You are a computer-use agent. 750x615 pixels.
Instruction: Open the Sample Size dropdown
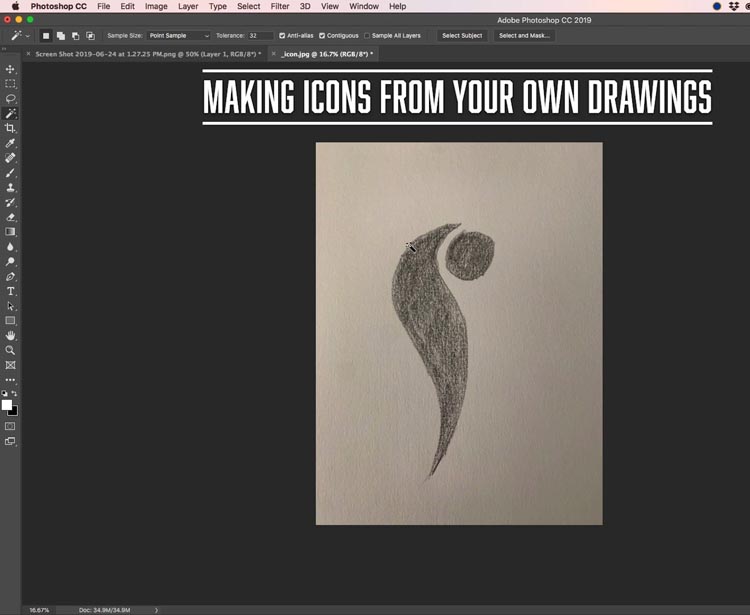click(178, 35)
